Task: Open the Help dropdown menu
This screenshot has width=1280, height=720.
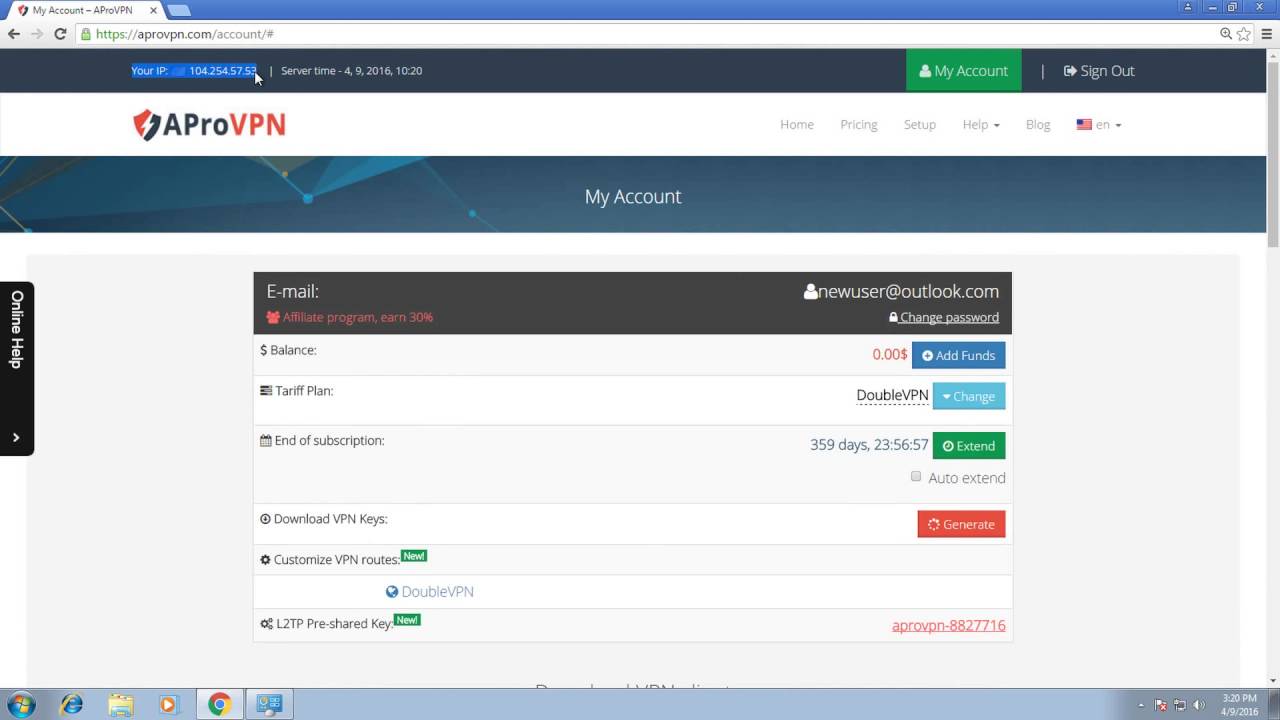Action: (981, 125)
